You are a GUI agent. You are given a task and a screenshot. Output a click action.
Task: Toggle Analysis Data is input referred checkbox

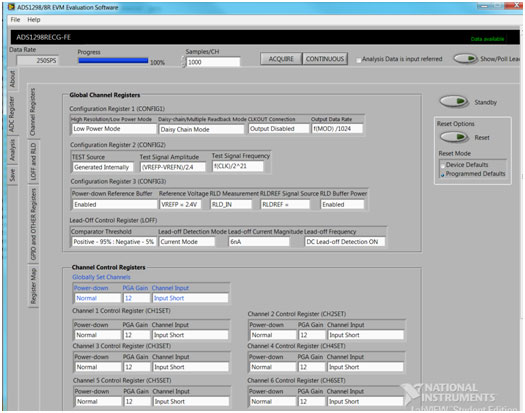pos(359,60)
